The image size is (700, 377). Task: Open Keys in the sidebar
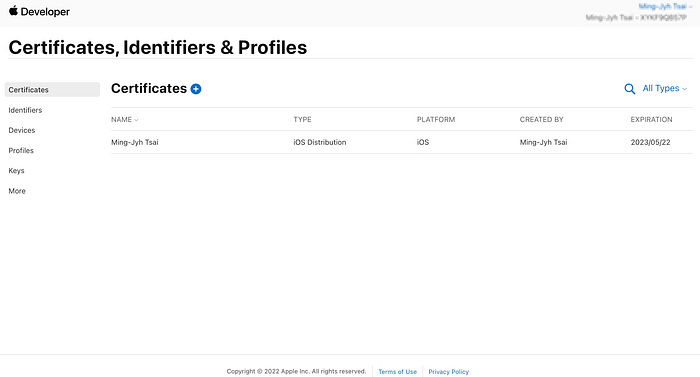pos(16,171)
